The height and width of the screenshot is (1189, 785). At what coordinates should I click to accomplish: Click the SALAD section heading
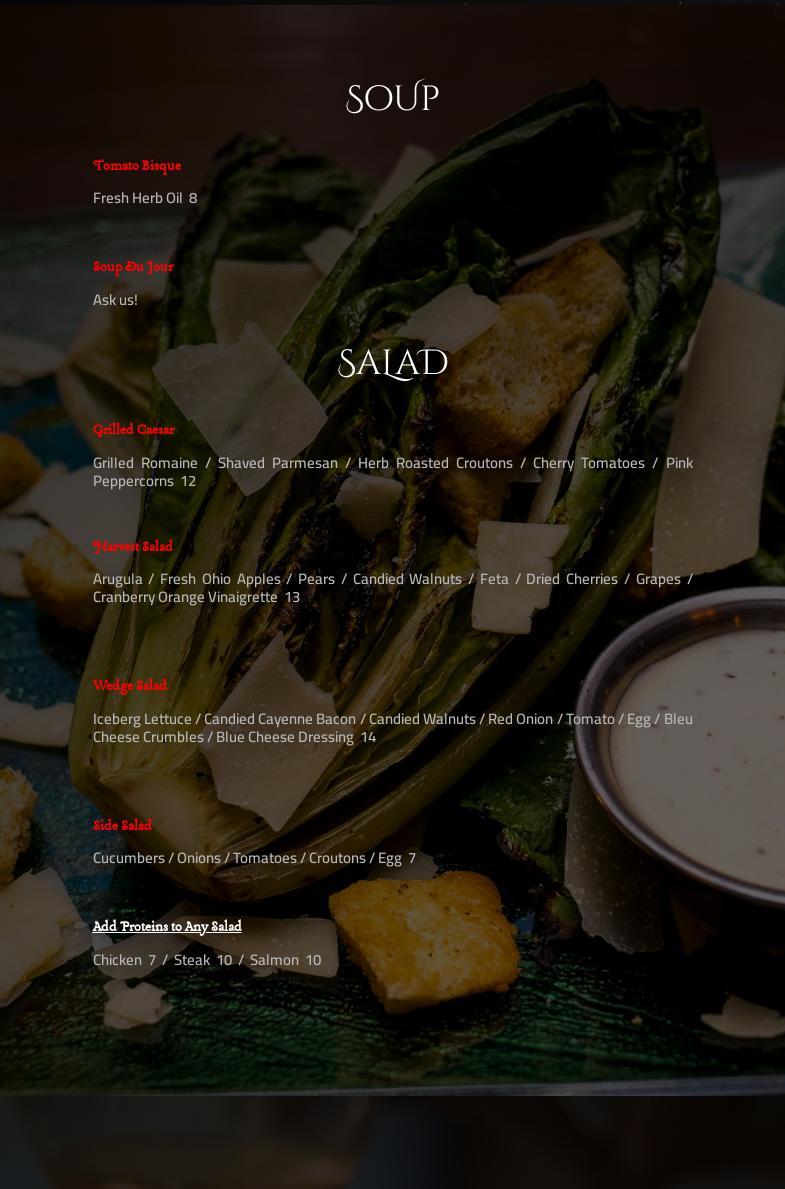coord(392,363)
